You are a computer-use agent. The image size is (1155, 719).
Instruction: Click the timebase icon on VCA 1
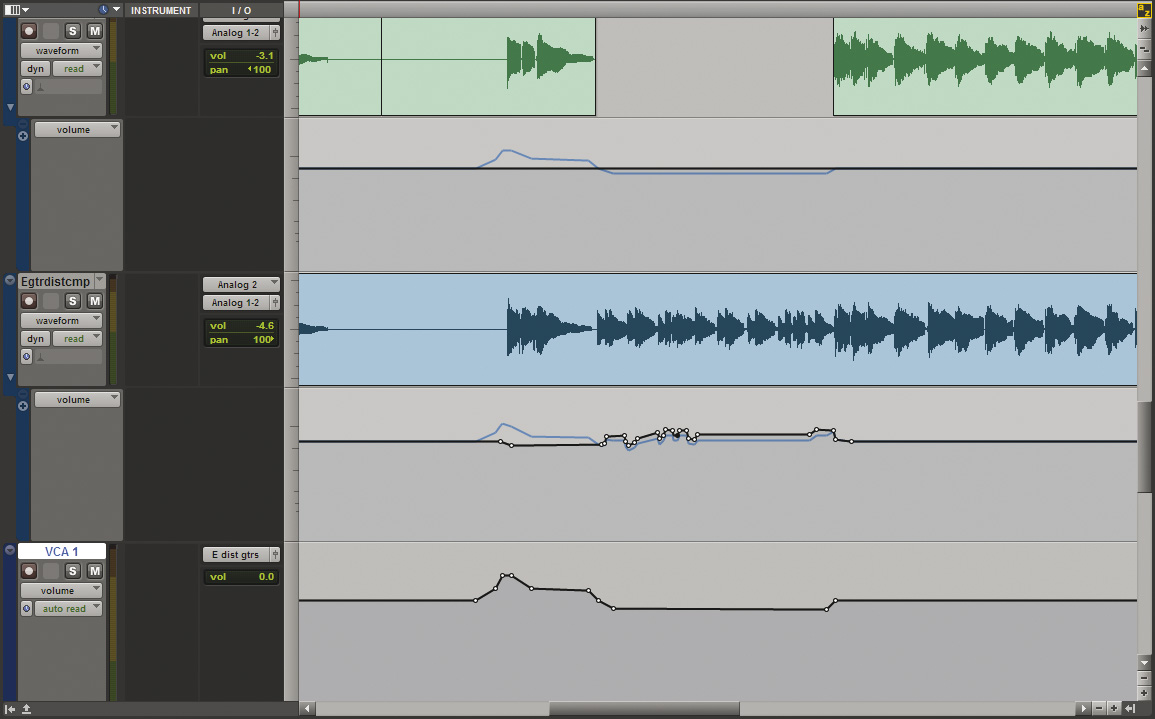(27, 609)
